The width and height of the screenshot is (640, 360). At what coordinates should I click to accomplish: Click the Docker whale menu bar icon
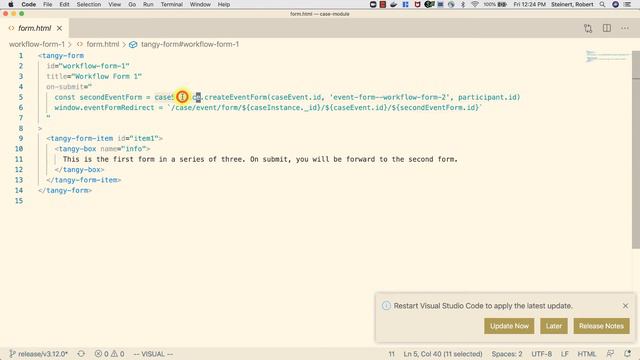click(393, 4)
